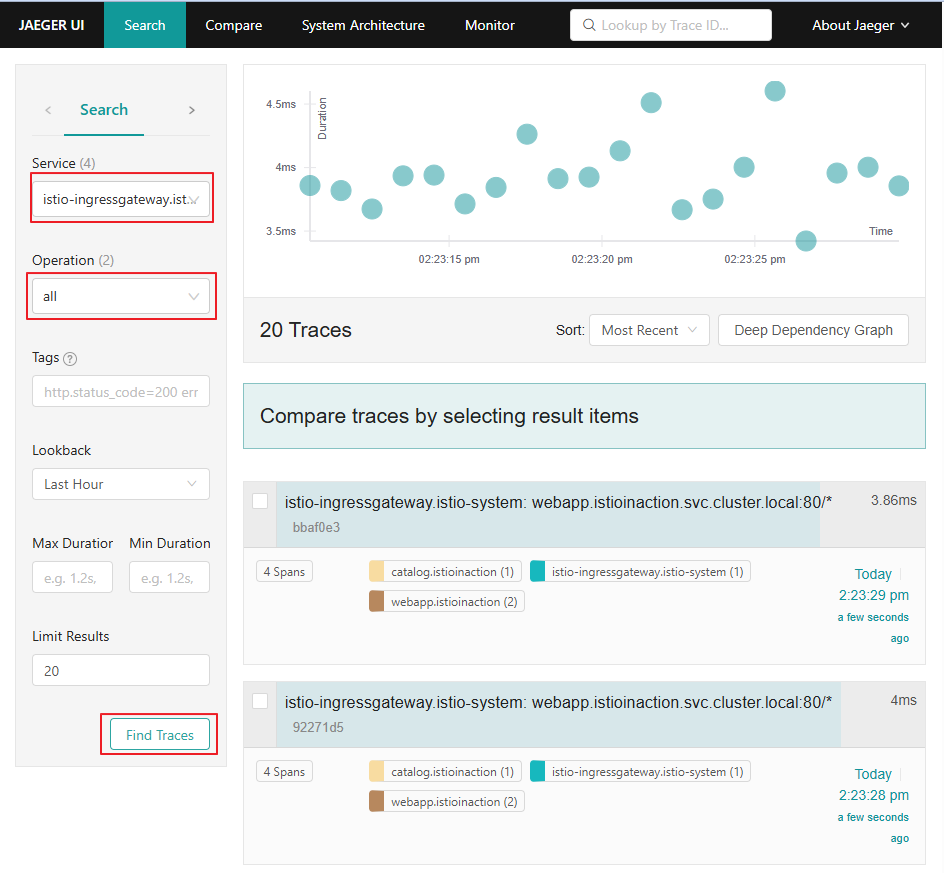Click the highest scatter dot above 4.5ms

pyautogui.click(x=775, y=91)
